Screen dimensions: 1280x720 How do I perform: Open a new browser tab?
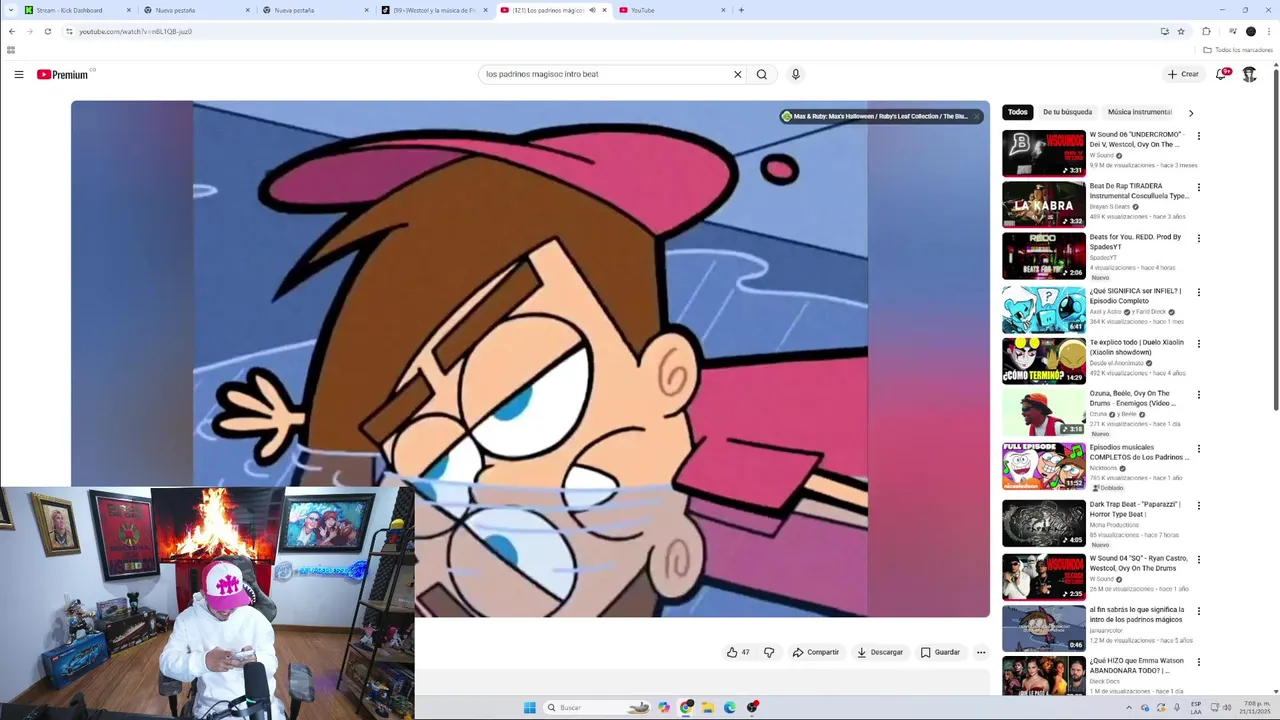click(741, 10)
